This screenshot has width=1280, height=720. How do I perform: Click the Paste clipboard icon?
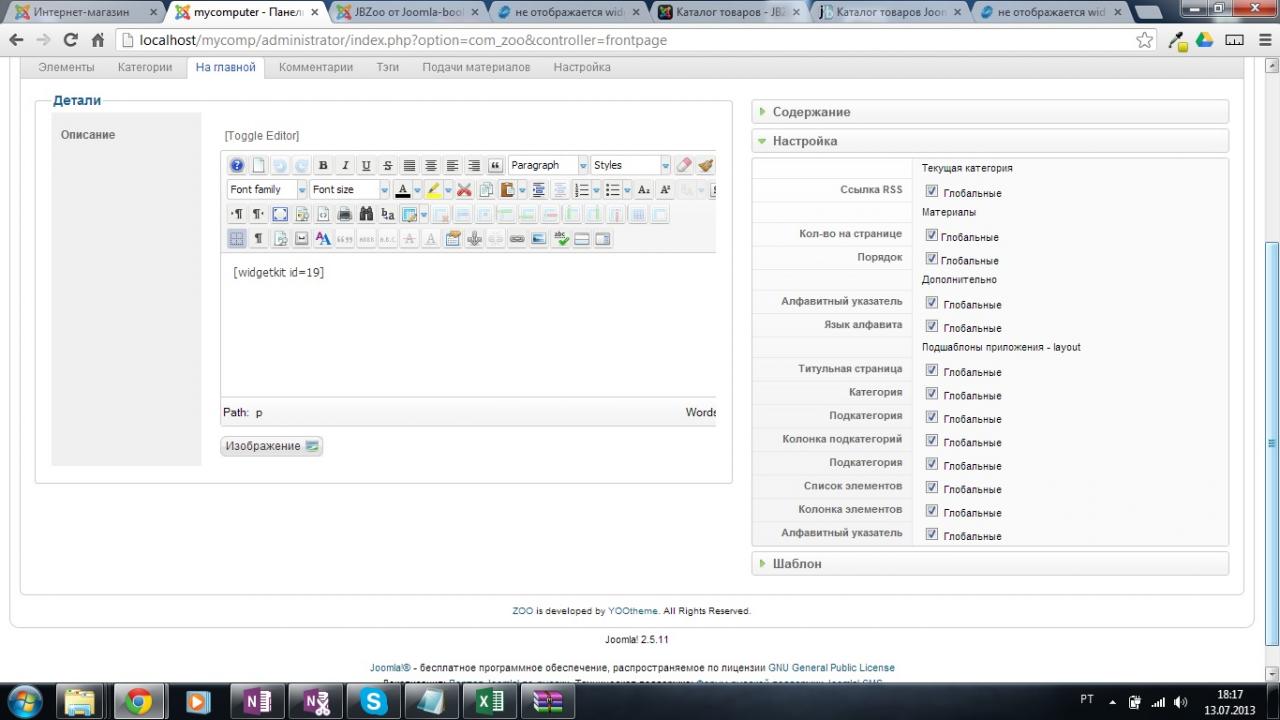coord(507,190)
